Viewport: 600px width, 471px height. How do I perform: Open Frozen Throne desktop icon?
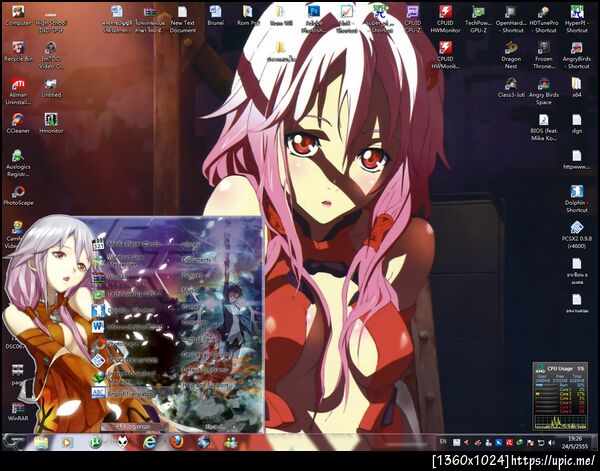tap(543, 55)
